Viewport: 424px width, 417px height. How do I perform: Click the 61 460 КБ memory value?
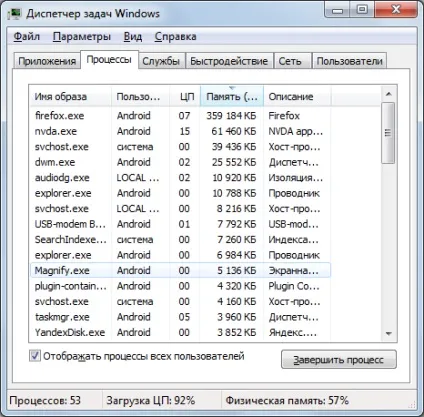click(234, 131)
